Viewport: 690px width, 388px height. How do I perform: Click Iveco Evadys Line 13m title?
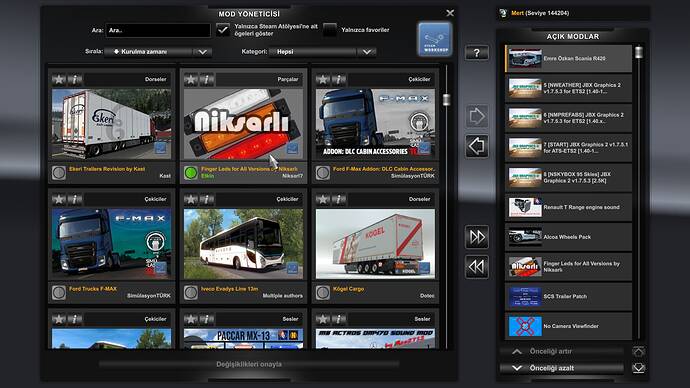[x=229, y=289]
